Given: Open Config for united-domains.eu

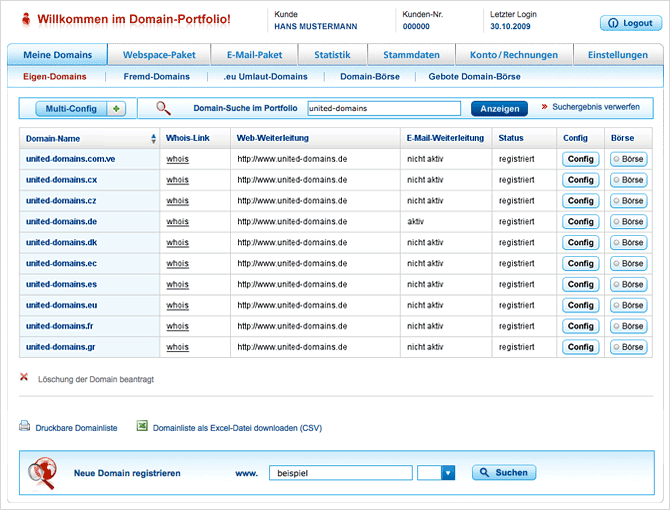Looking at the screenshot, I should point(580,305).
